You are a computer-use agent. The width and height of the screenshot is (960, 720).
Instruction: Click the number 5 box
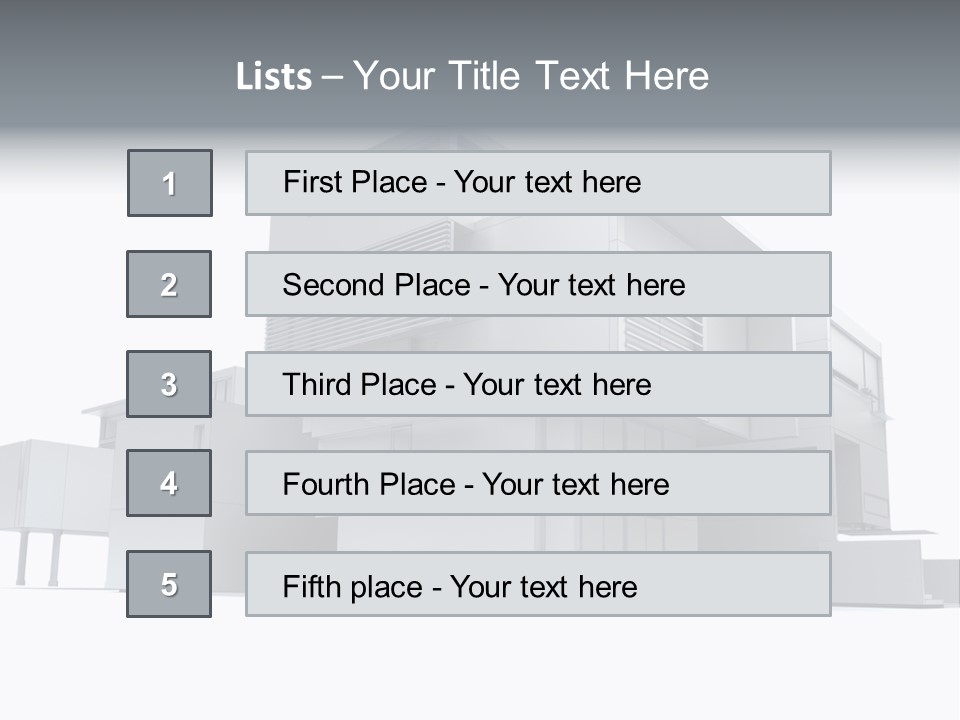coord(169,584)
